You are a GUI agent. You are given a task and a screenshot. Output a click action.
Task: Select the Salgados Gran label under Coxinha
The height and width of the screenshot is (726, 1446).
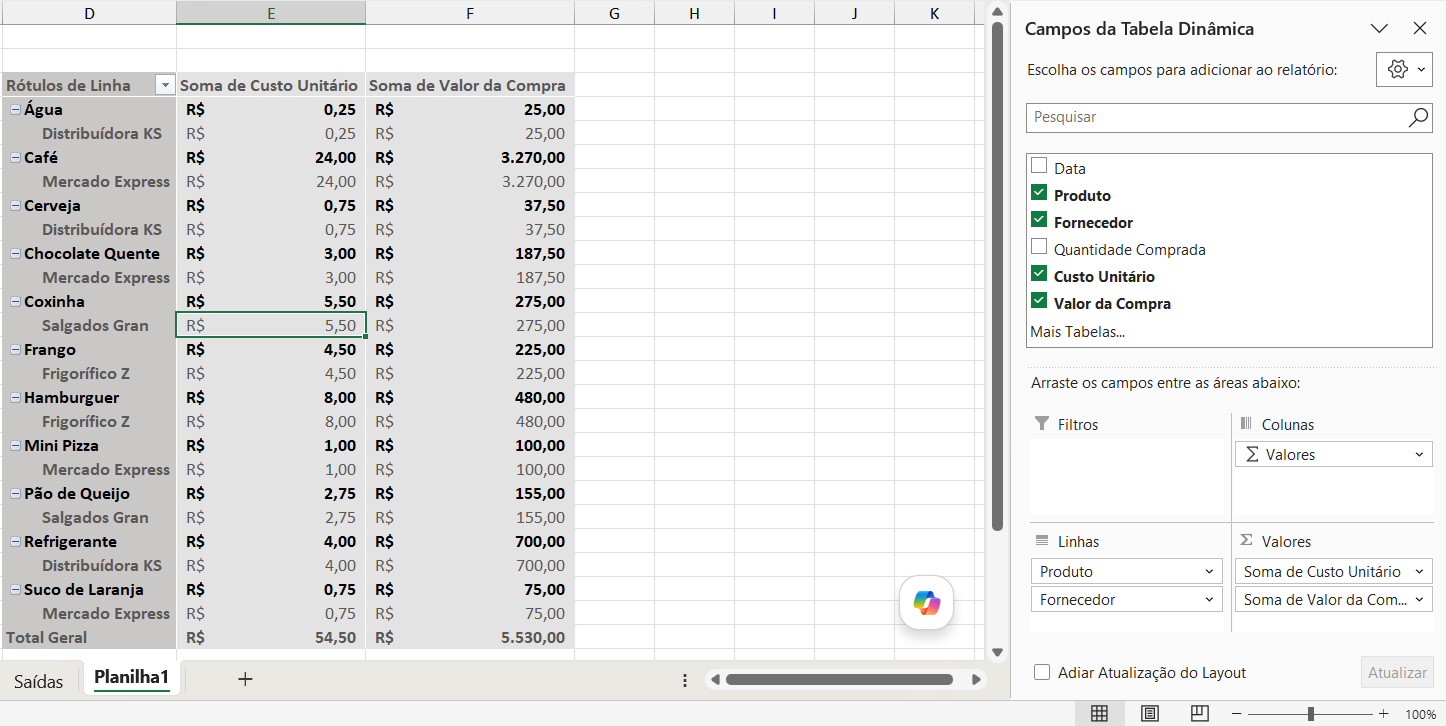tap(95, 325)
